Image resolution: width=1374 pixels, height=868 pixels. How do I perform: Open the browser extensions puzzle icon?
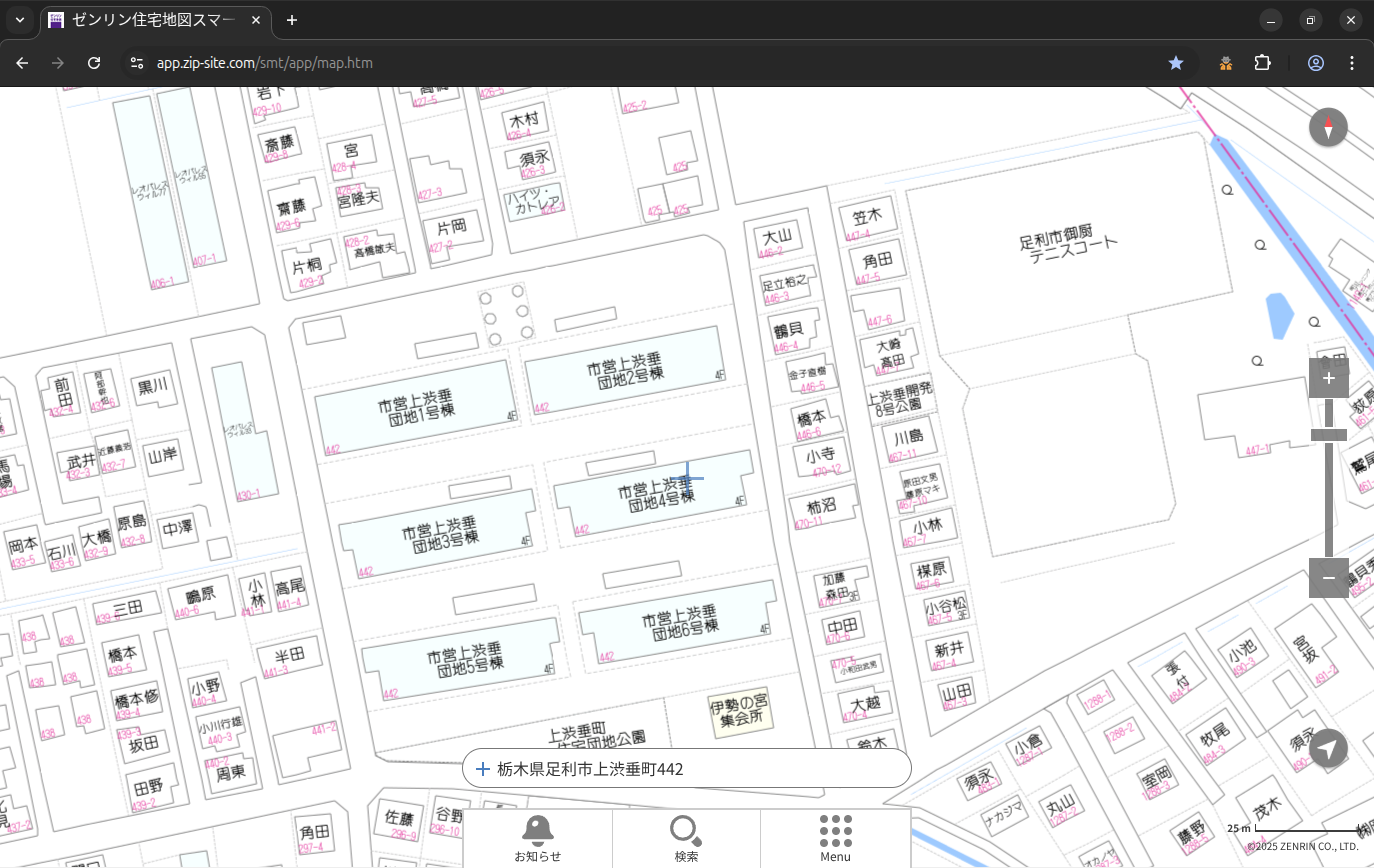click(x=1262, y=63)
